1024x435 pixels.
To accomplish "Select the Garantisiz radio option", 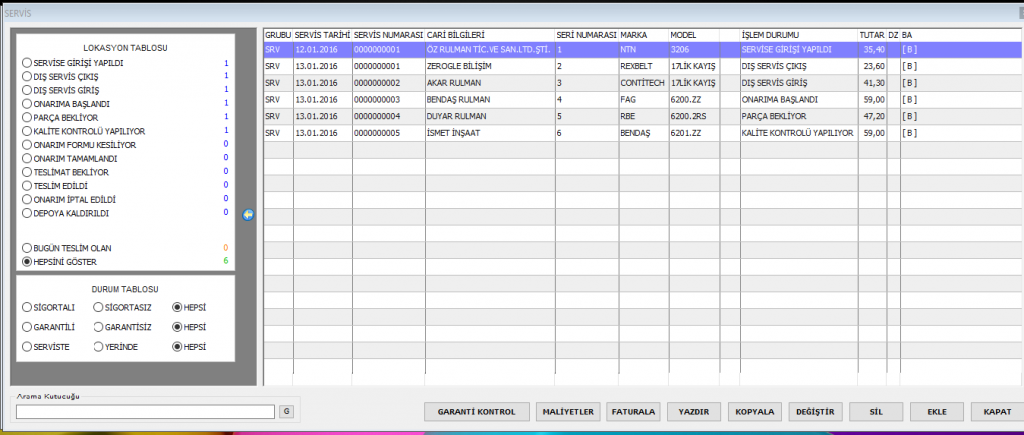I will click(x=99, y=327).
